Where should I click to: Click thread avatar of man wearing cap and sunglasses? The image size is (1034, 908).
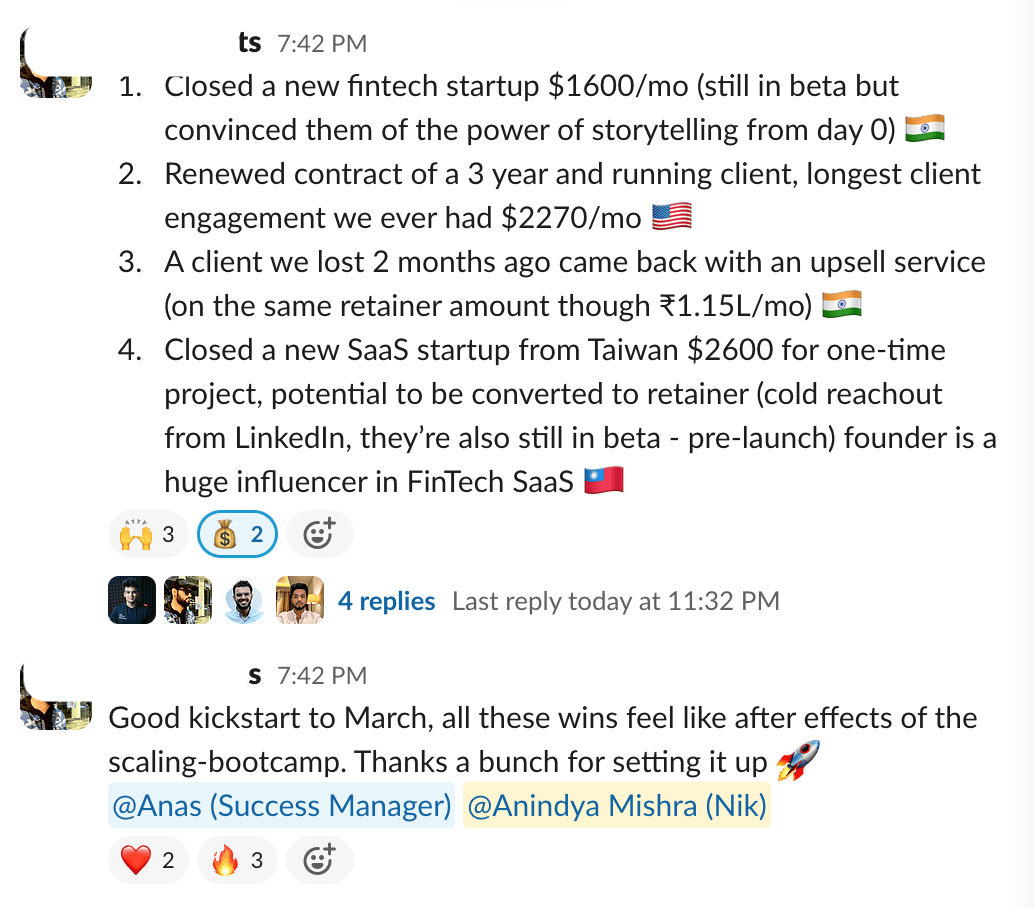click(188, 600)
